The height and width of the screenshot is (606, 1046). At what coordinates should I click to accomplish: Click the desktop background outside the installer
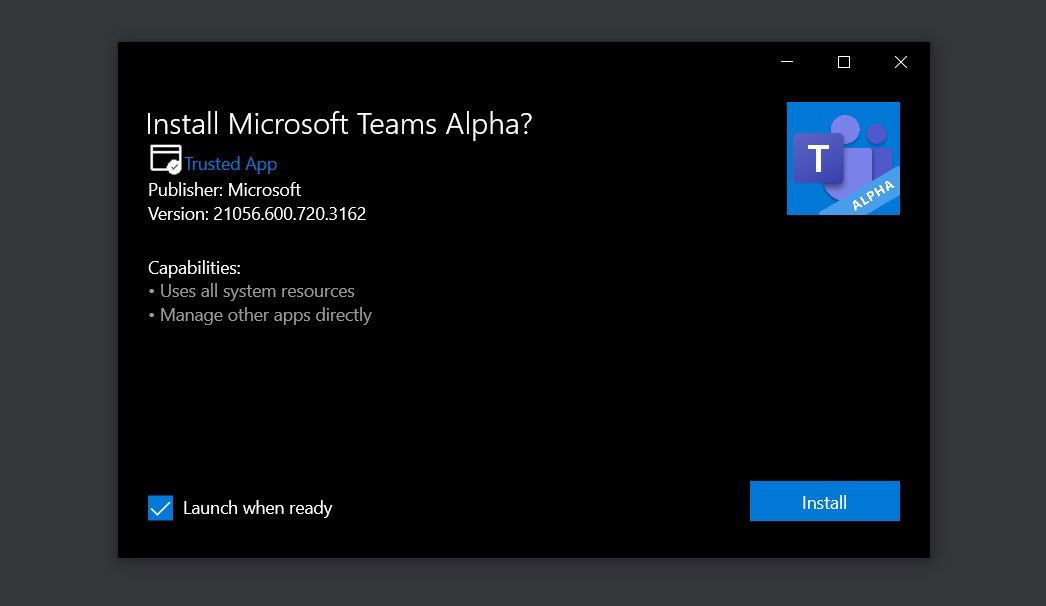55,300
